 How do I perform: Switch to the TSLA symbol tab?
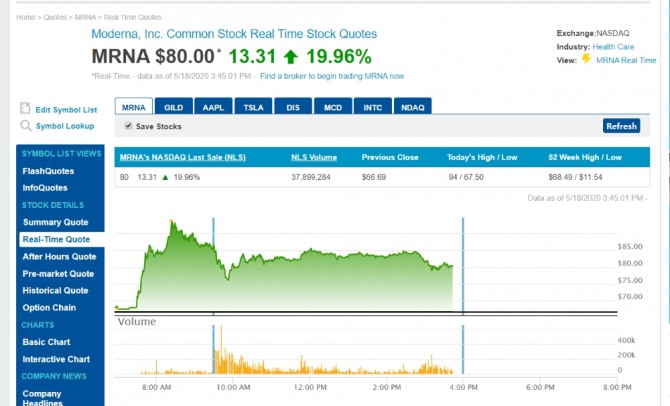click(x=253, y=107)
